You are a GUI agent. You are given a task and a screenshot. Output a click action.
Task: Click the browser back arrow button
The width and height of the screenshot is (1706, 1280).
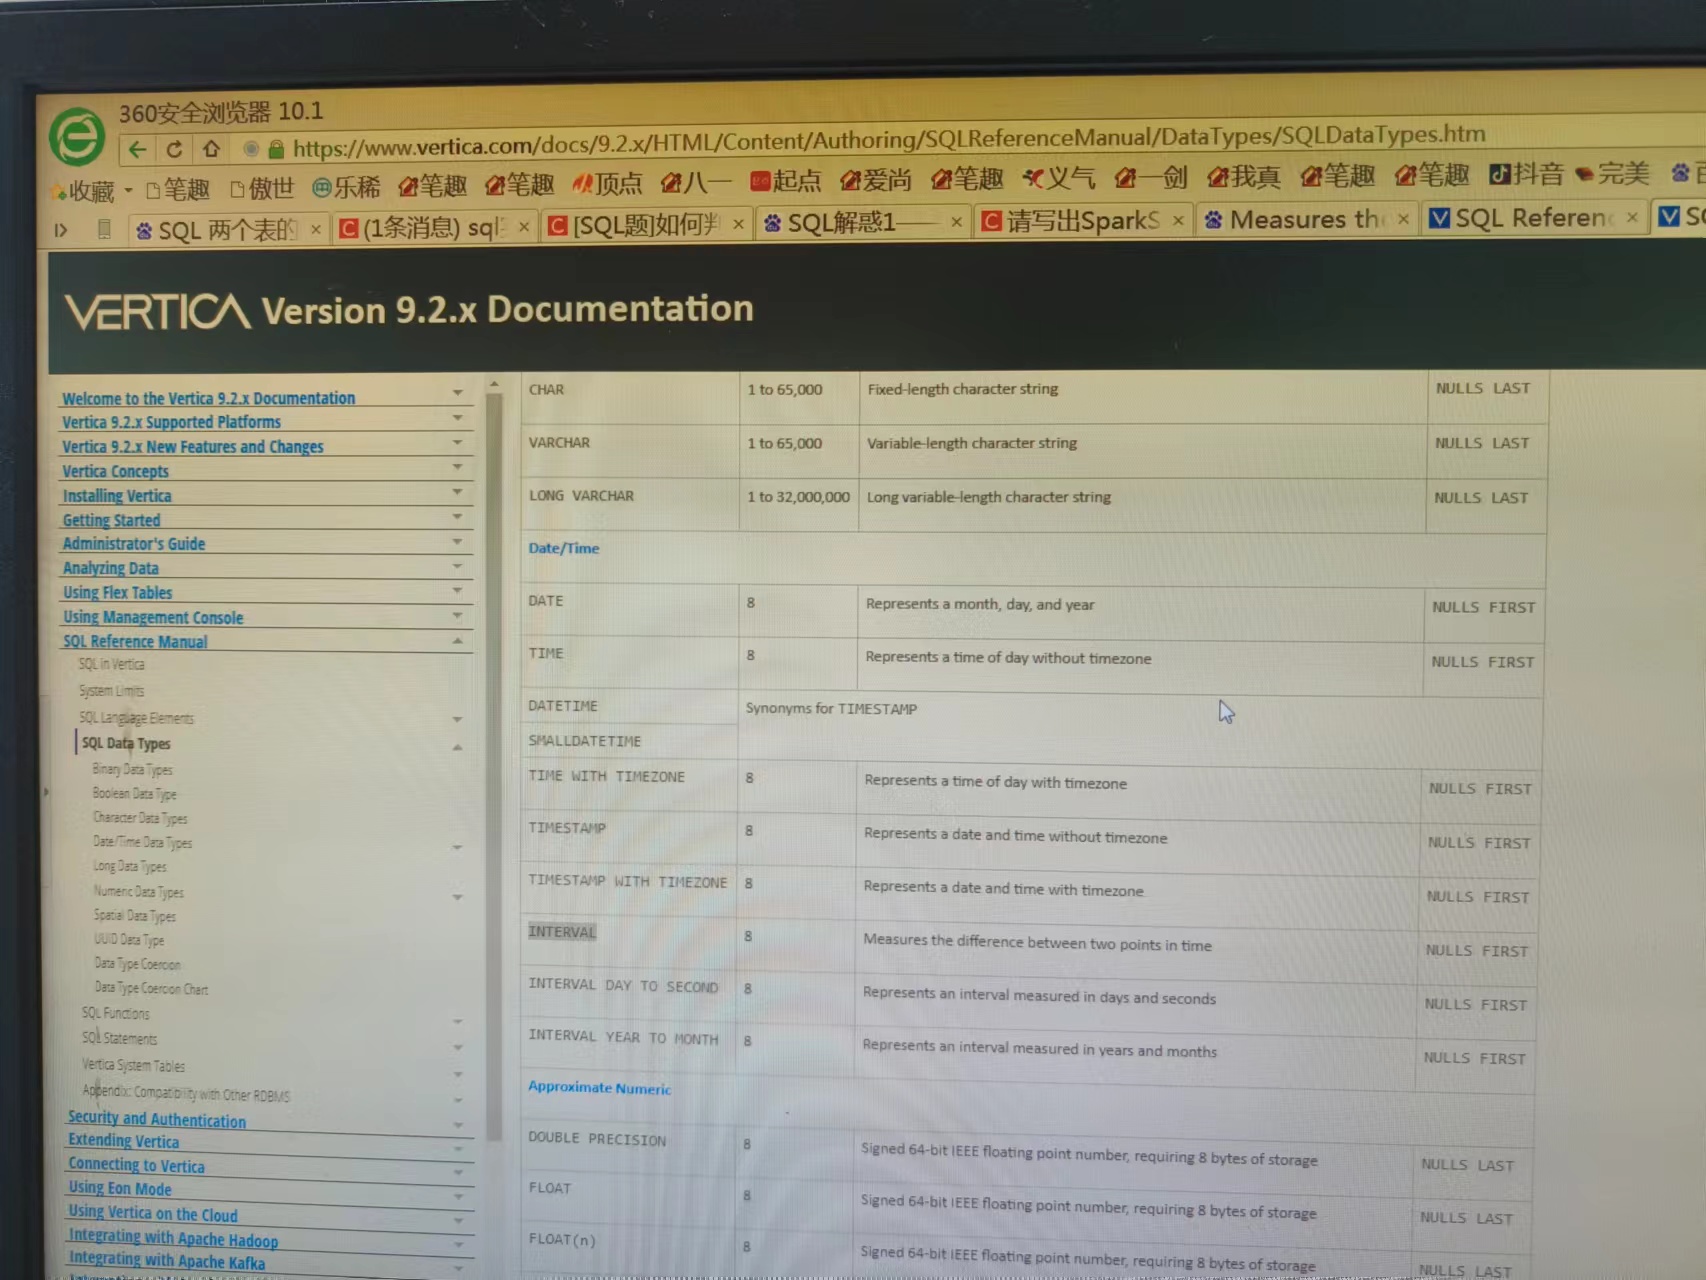pyautogui.click(x=138, y=150)
